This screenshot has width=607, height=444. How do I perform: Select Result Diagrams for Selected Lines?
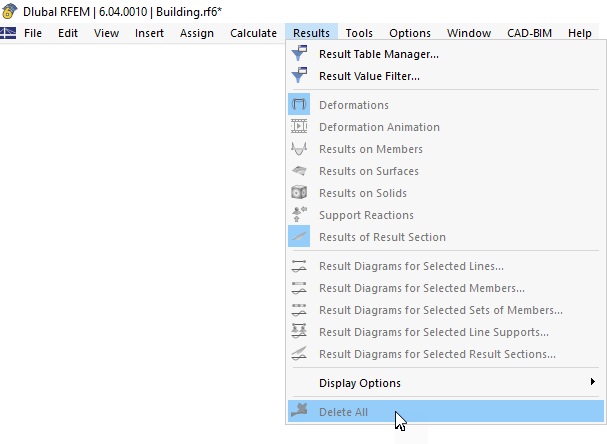click(411, 266)
